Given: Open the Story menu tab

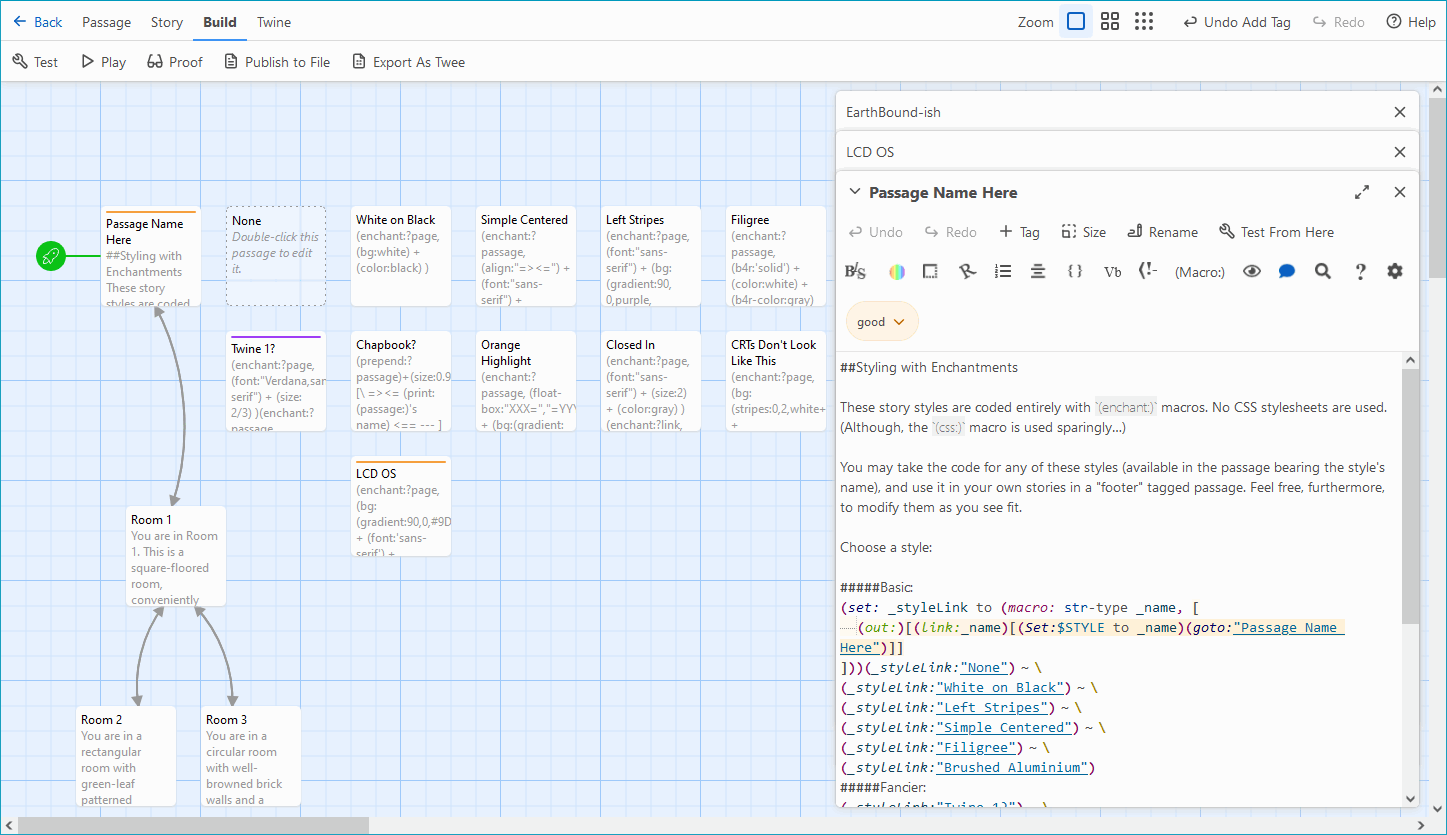Looking at the screenshot, I should [166, 21].
